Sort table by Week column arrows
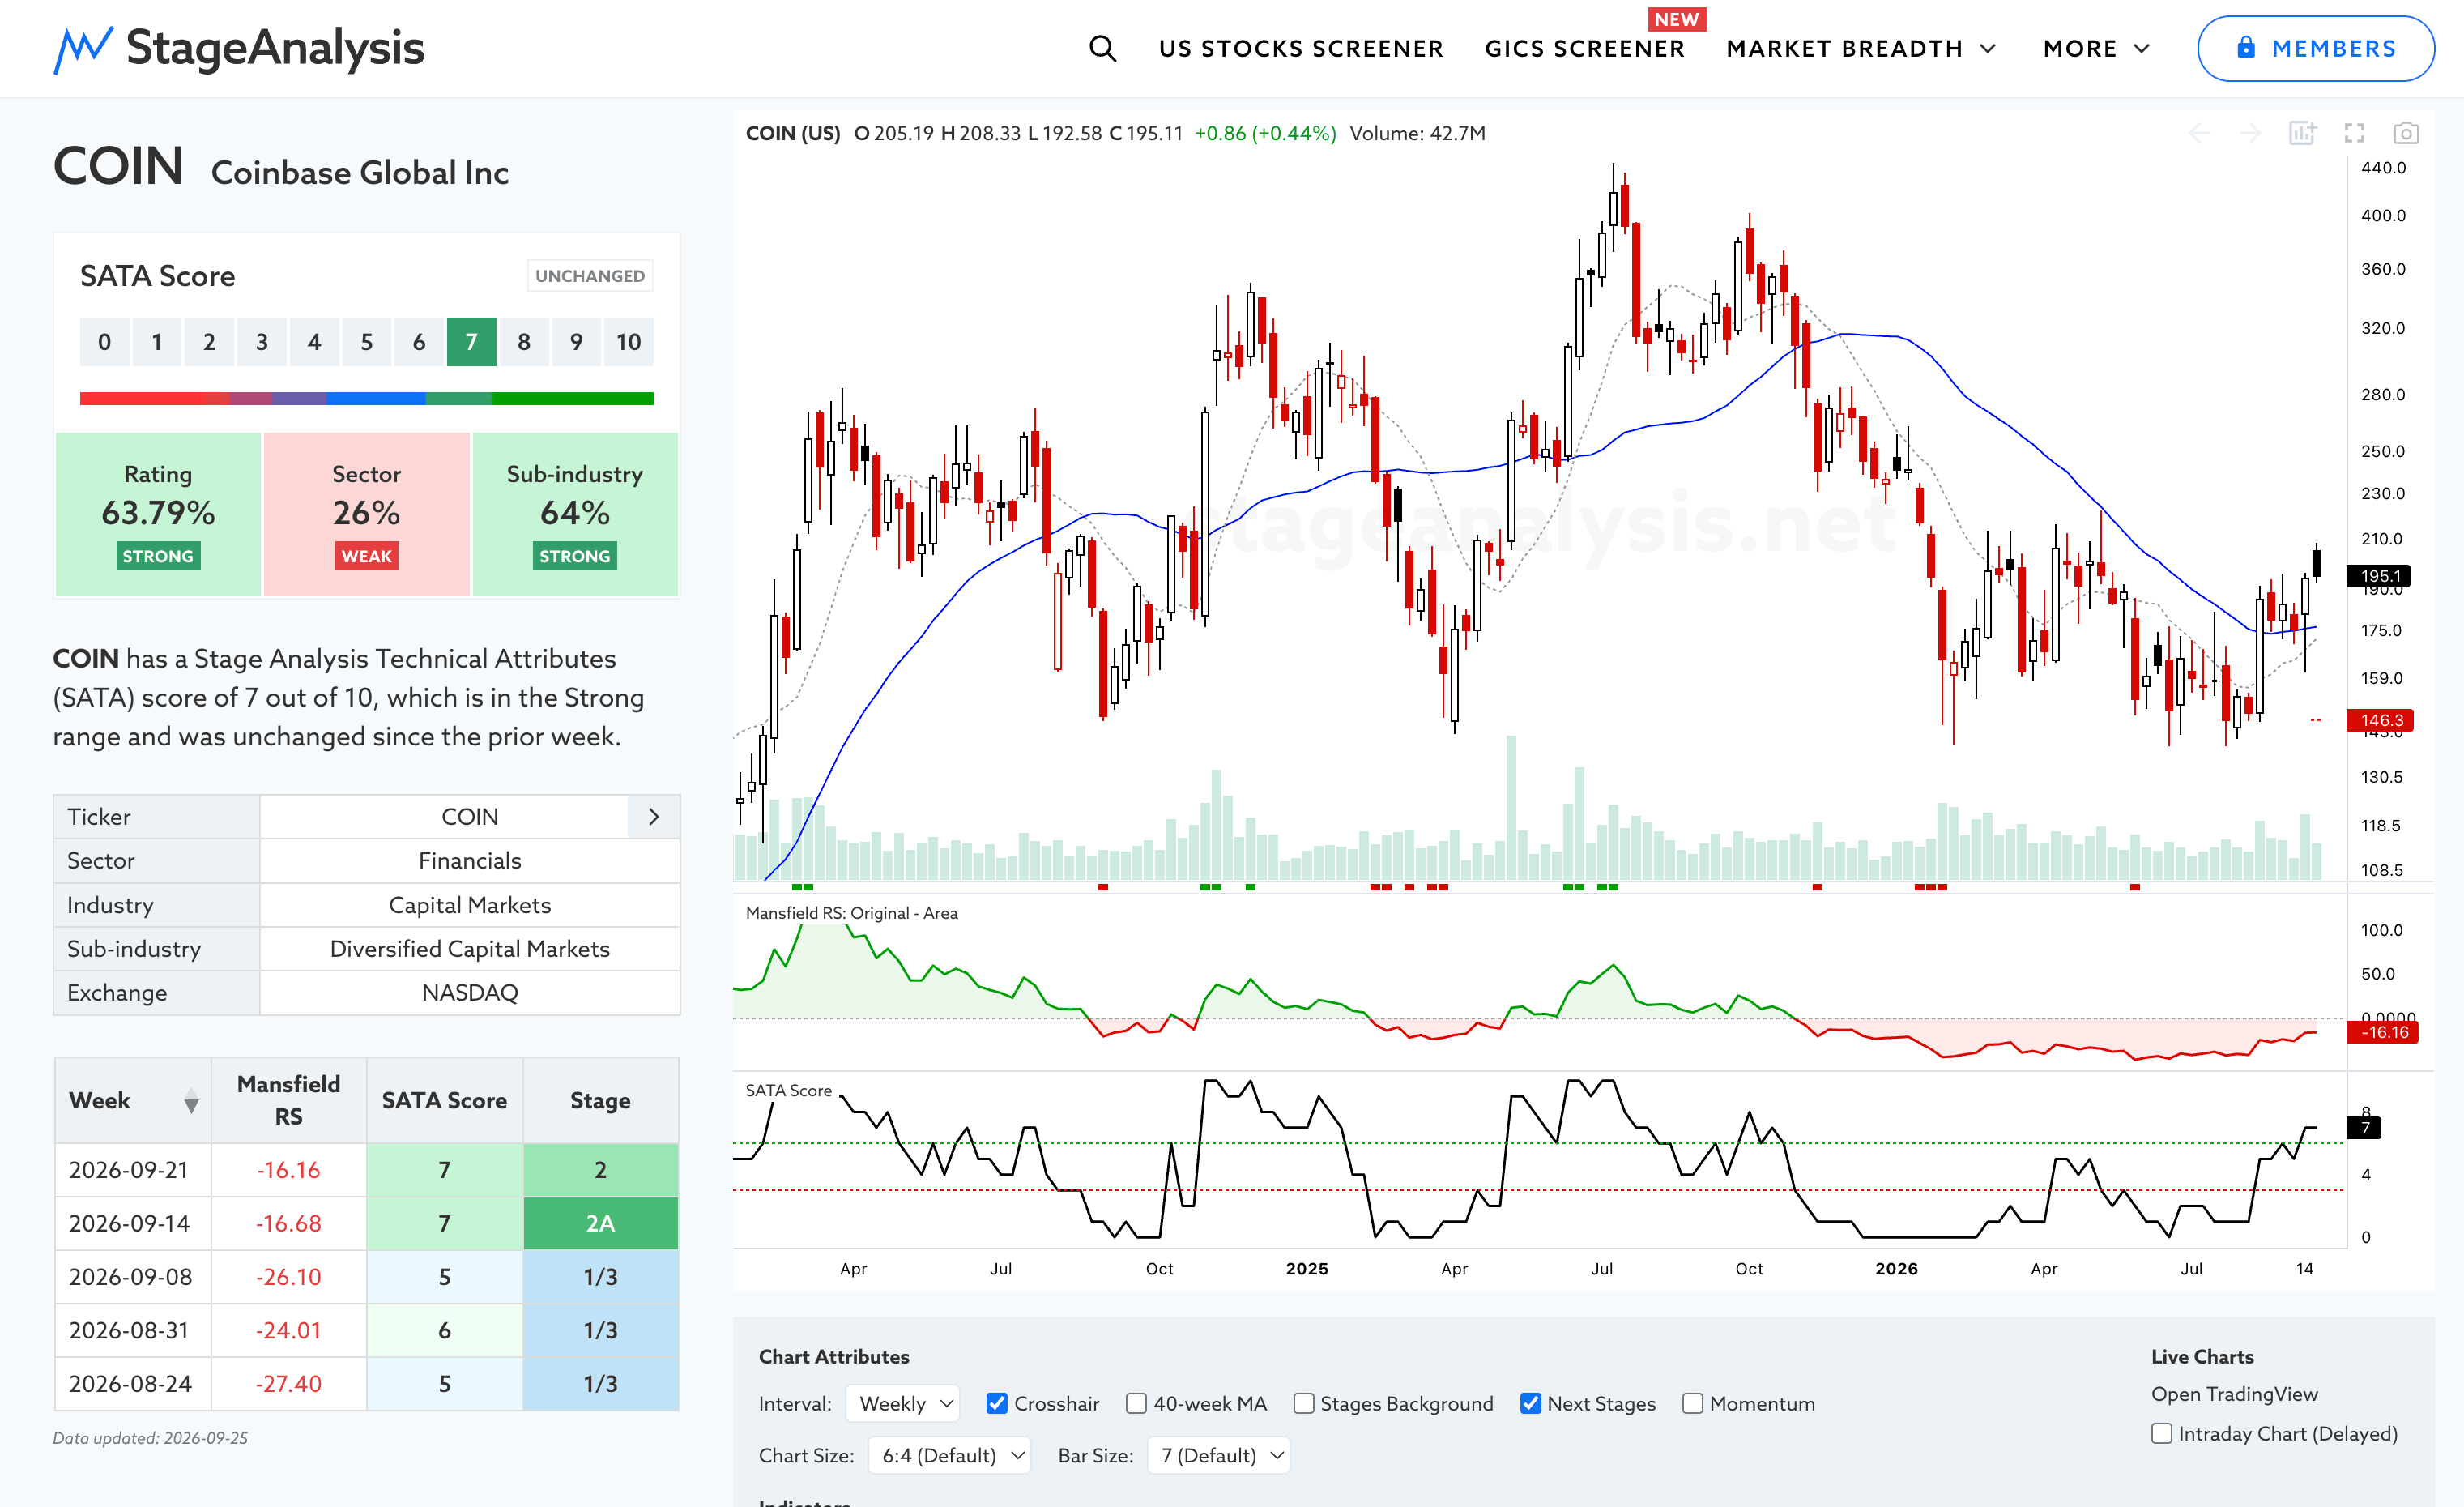This screenshot has height=1507, width=2464. 191,1101
